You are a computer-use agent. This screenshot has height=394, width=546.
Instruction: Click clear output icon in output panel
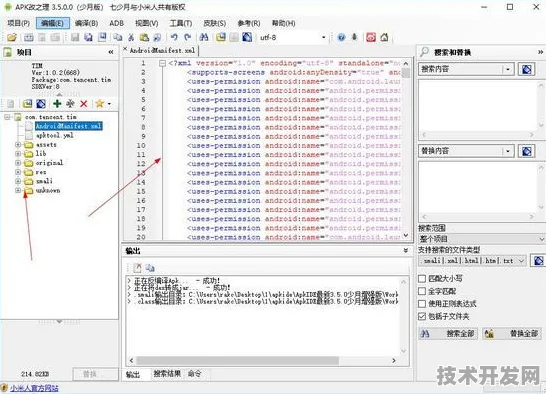click(x=137, y=268)
